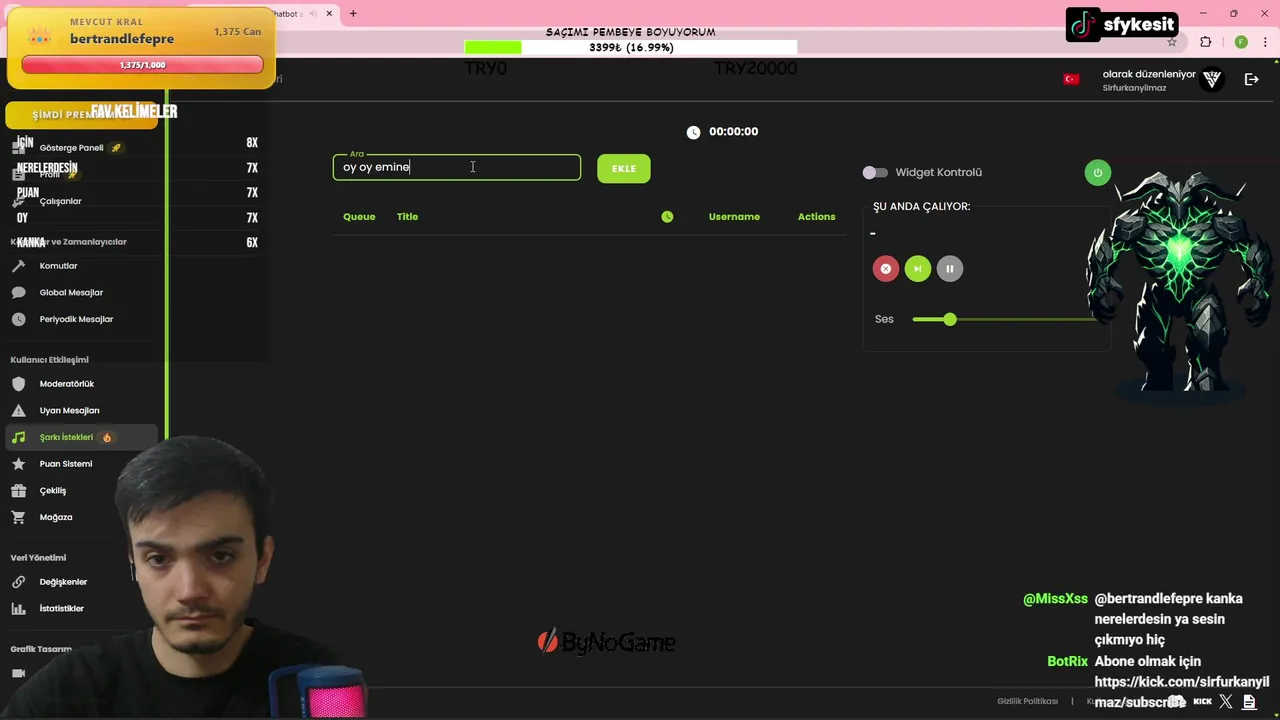Open the Turkish flag language selector
This screenshot has width=1280, height=720.
pos(1071,79)
